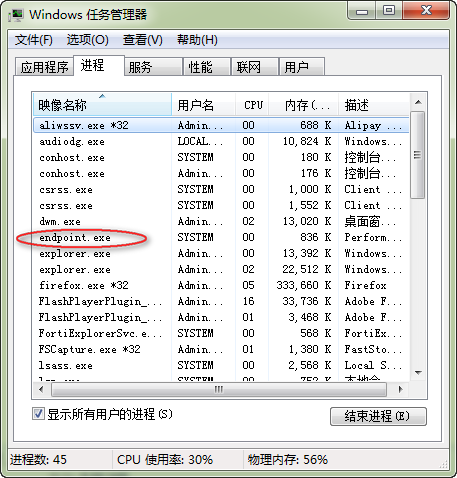Sort by CPU column header
Viewport: 457px width, 478px height.
(252, 105)
